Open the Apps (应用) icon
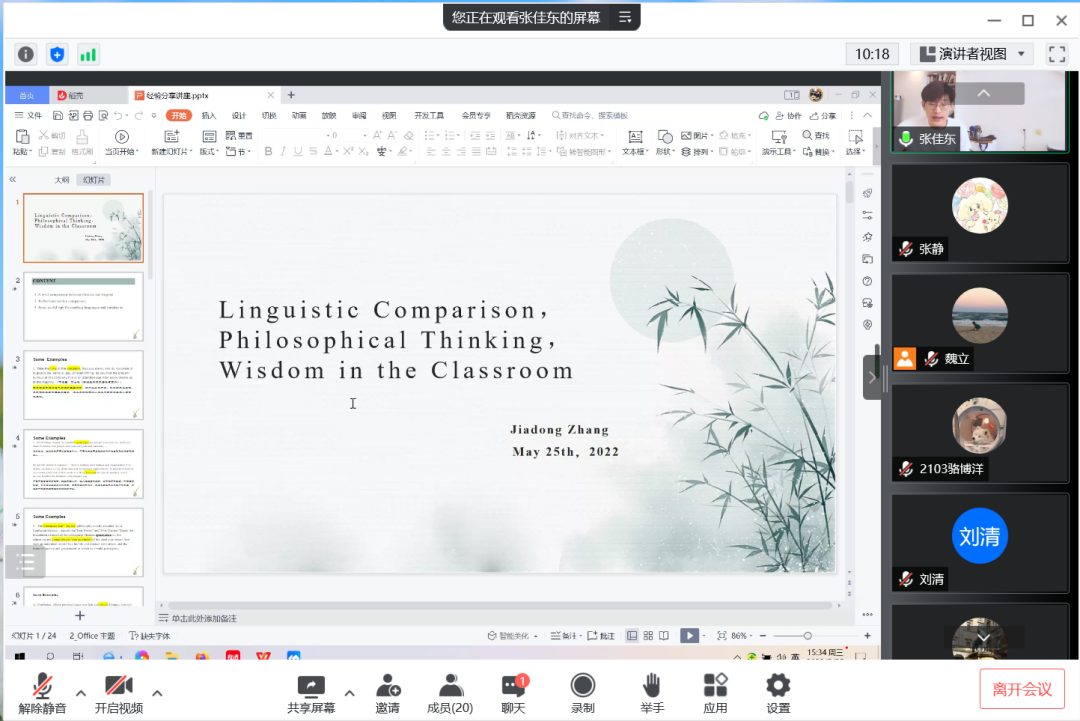 click(715, 693)
